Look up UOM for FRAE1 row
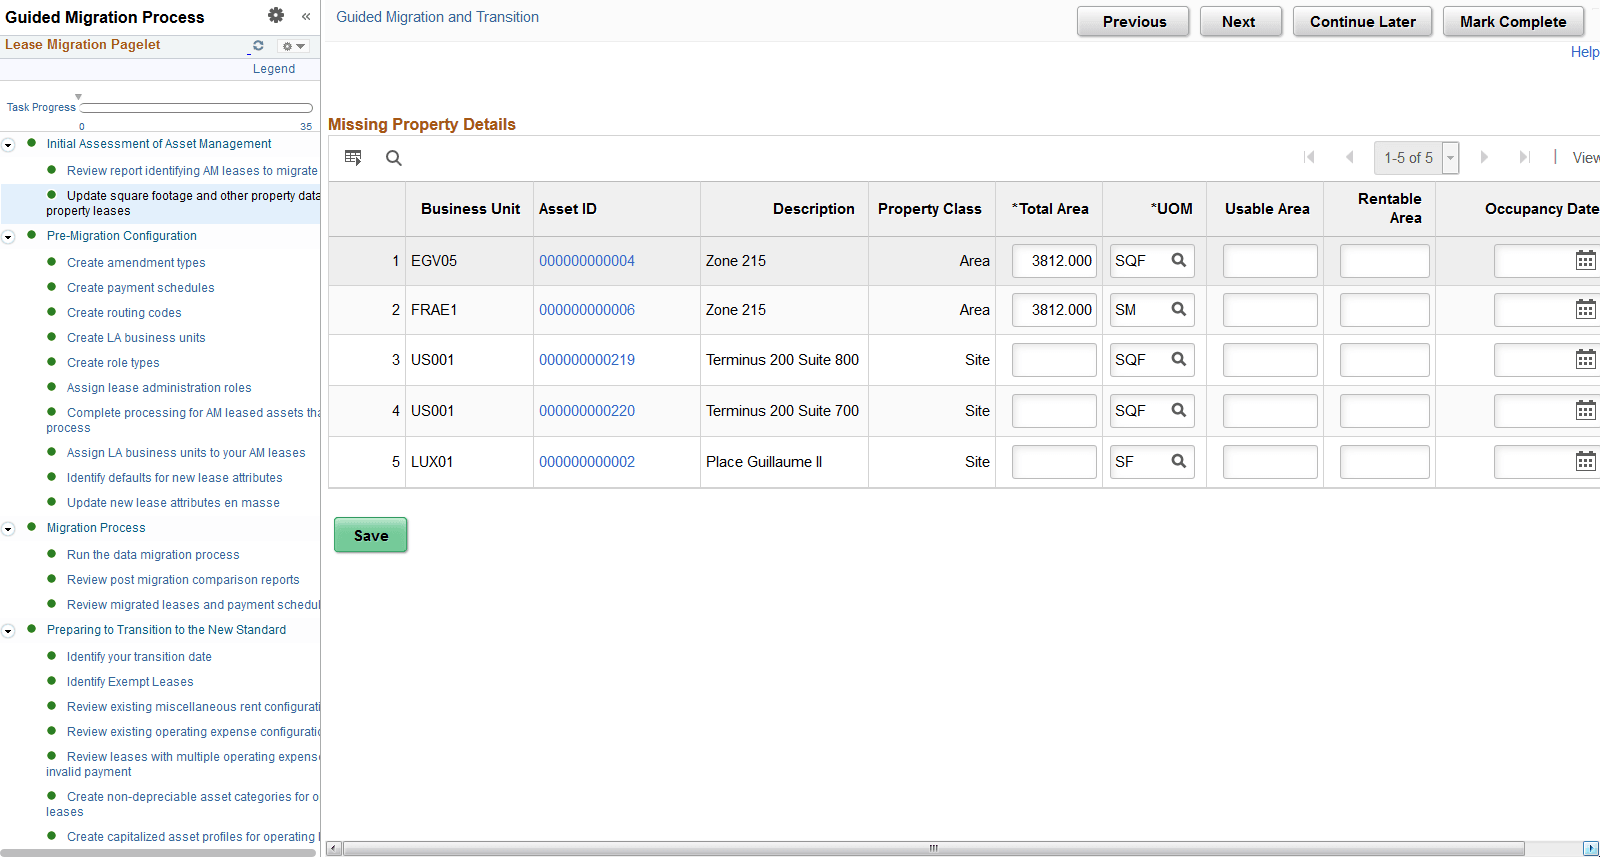Viewport: 1600px width, 857px height. [1179, 309]
